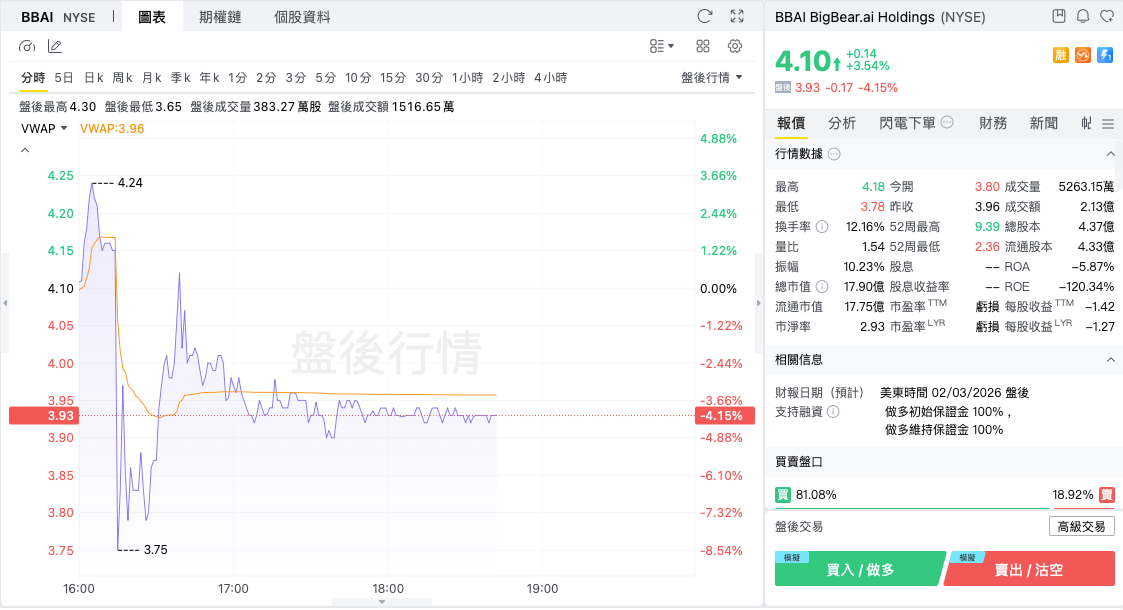
Task: Add BBAI to watchlist with heart icon
Action: [1107, 16]
